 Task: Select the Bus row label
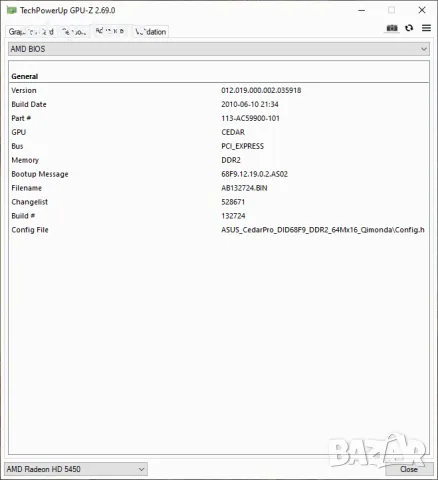coord(17,146)
